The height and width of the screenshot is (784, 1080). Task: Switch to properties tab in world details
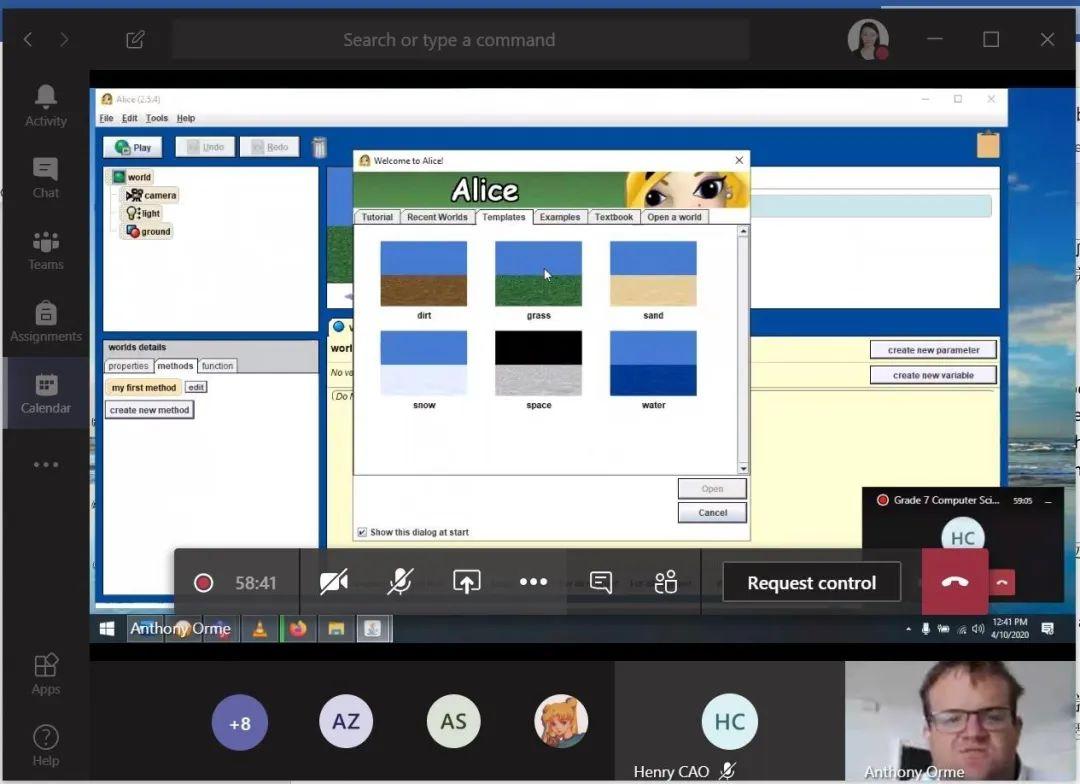(128, 366)
